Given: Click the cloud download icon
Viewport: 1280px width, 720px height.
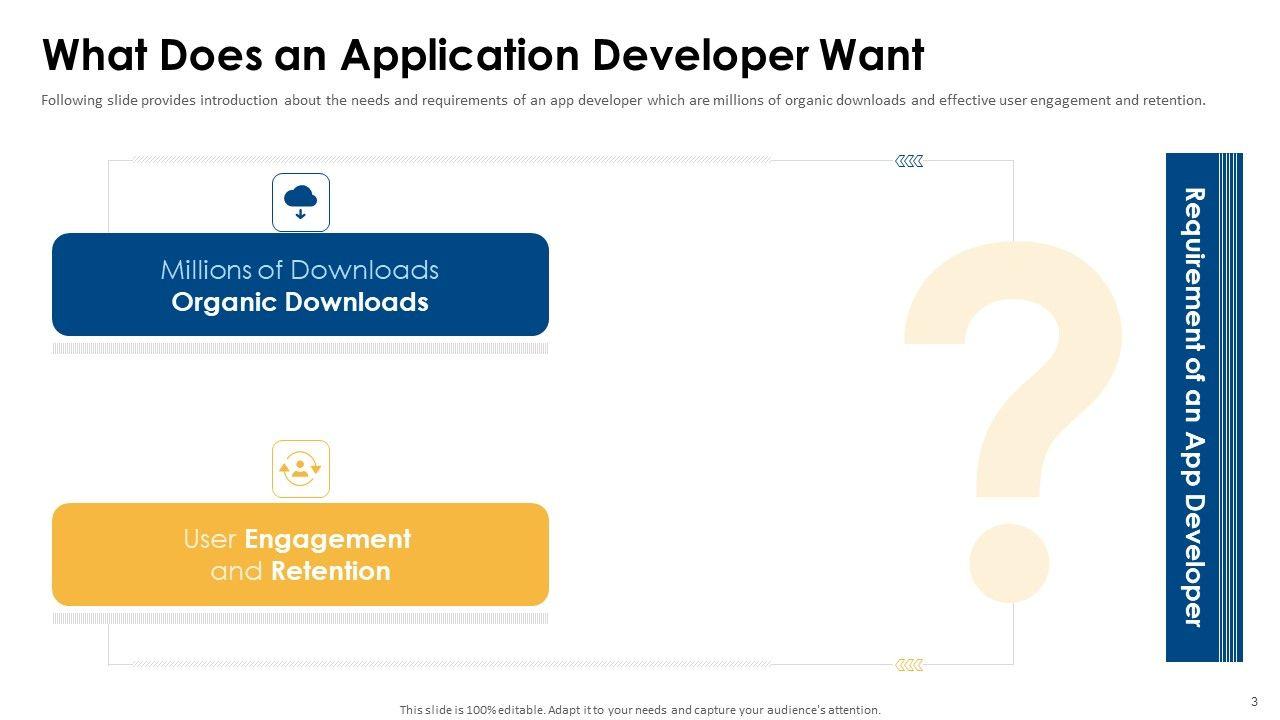Looking at the screenshot, I should 300,202.
